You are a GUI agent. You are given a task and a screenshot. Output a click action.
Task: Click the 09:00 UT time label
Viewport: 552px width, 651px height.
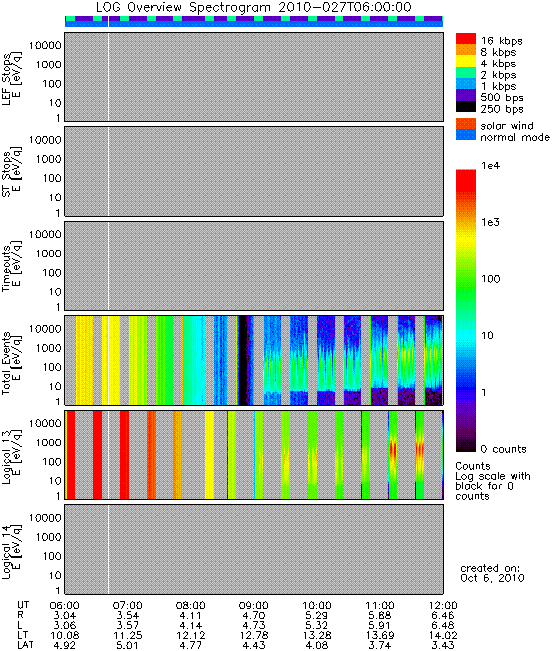[254, 606]
